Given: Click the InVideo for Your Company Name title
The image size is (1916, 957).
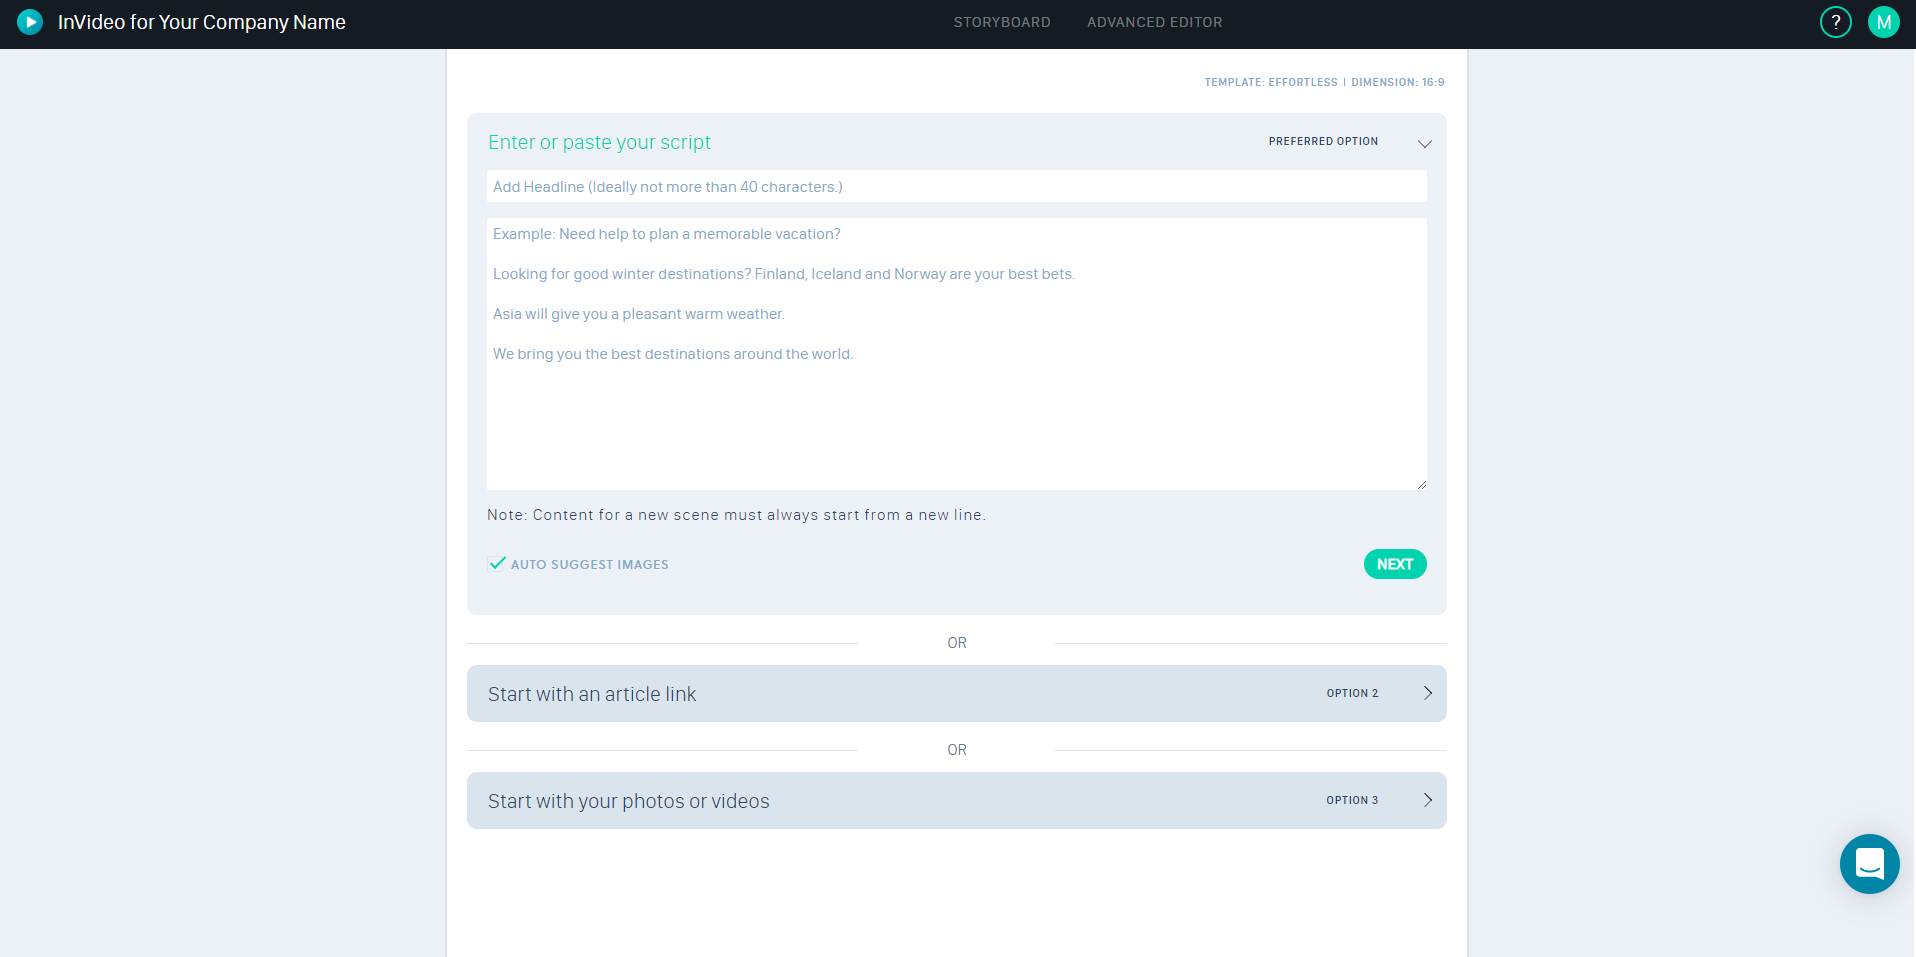Looking at the screenshot, I should click(202, 22).
